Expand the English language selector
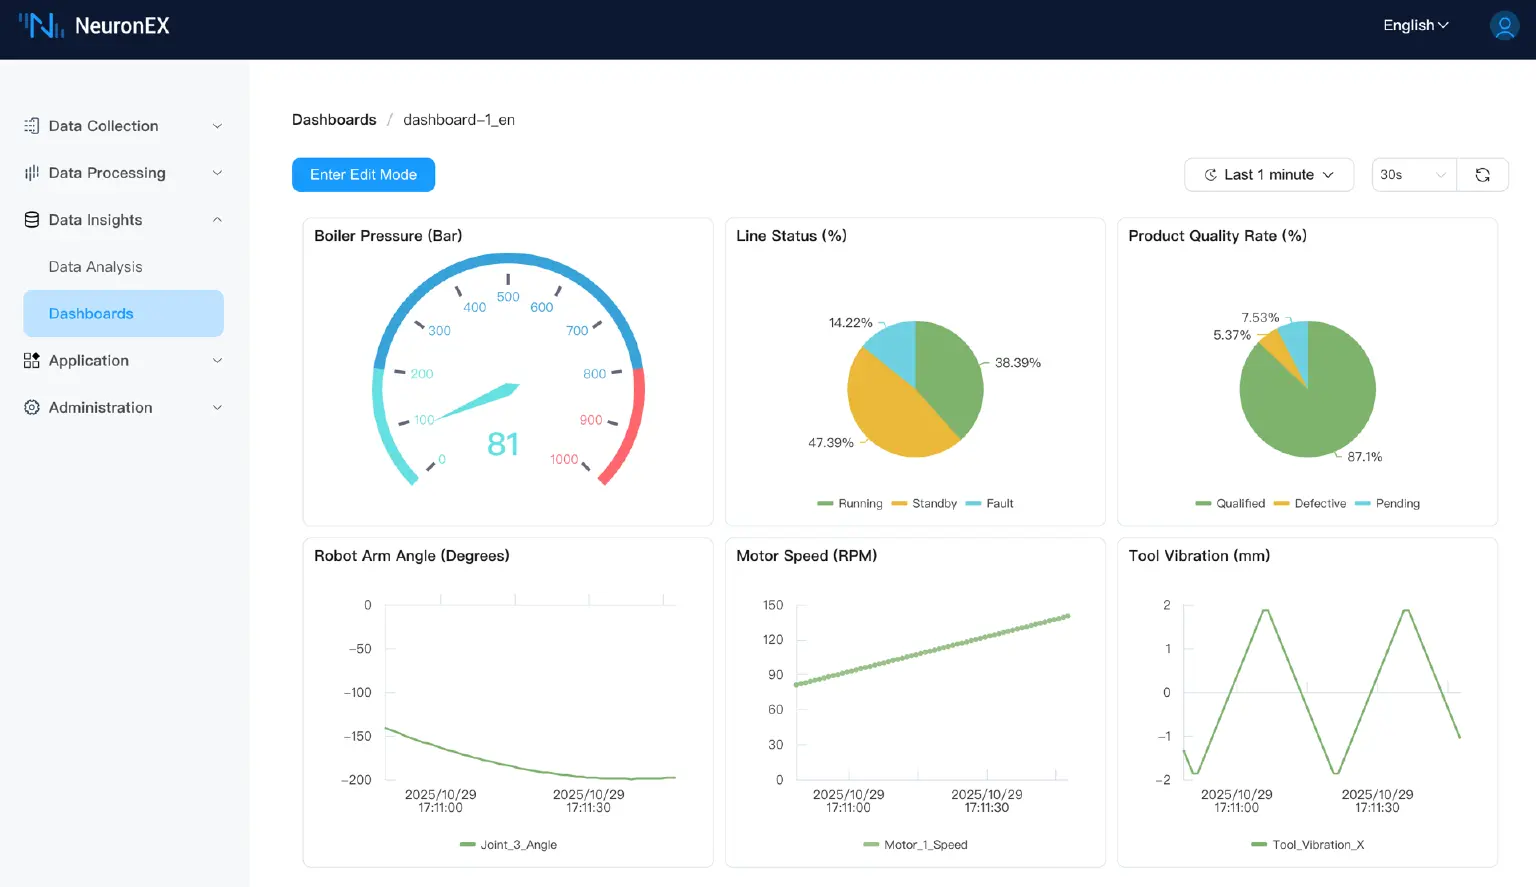The width and height of the screenshot is (1536, 887). pos(1415,26)
